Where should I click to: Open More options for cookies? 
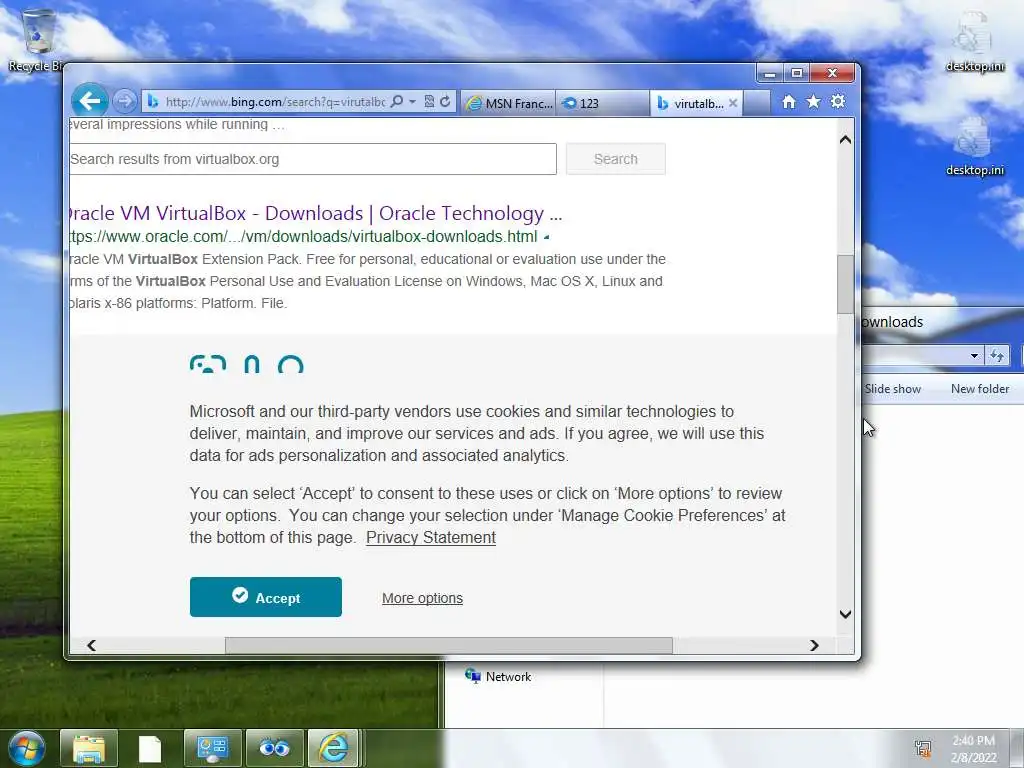tap(423, 598)
